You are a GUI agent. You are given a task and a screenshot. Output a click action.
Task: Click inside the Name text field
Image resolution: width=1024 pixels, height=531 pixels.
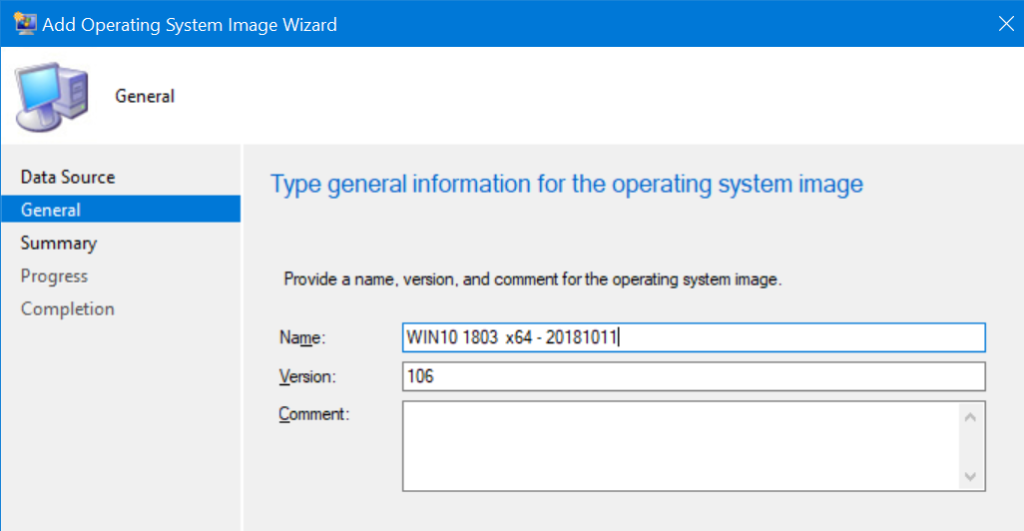click(x=694, y=338)
